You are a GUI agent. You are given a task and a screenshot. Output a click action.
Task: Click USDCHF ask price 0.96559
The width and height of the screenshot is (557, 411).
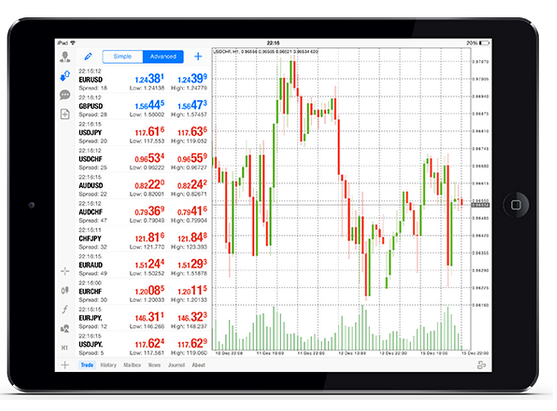point(192,158)
